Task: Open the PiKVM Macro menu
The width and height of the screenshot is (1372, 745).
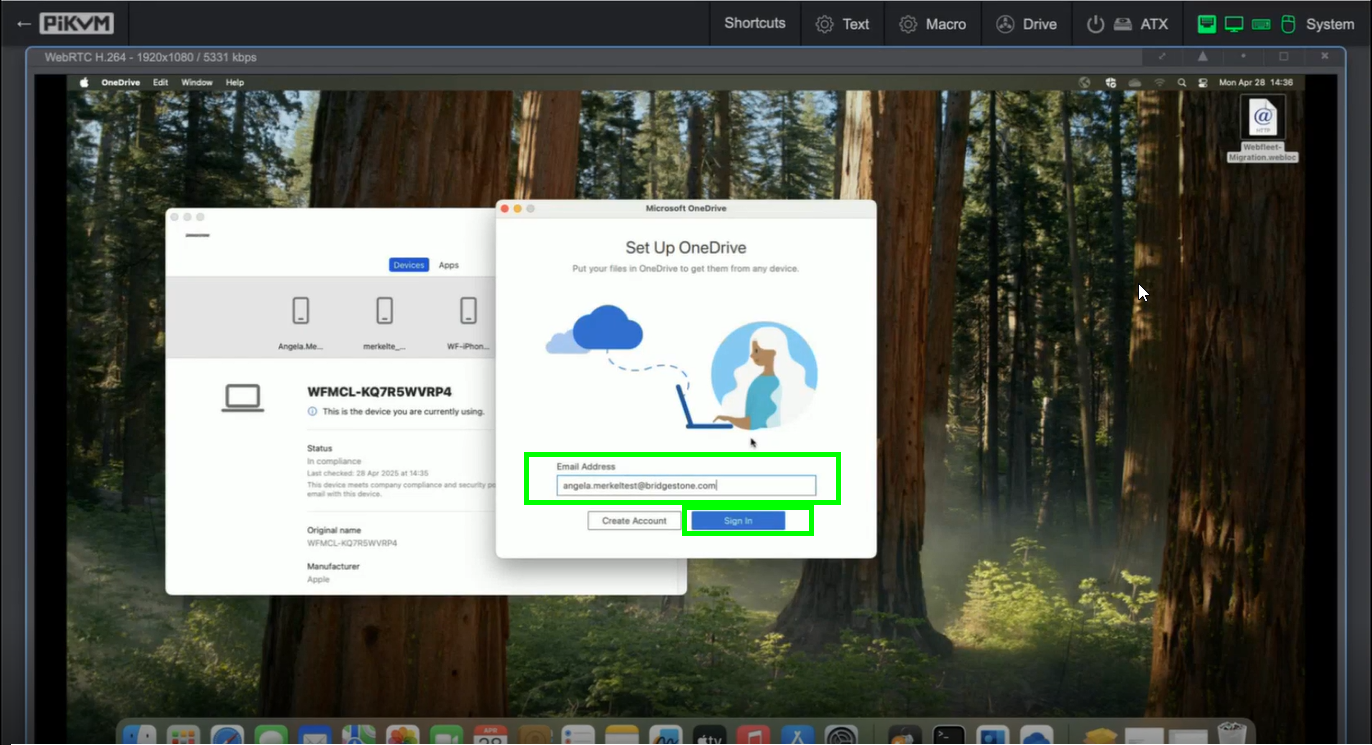Action: (x=932, y=24)
